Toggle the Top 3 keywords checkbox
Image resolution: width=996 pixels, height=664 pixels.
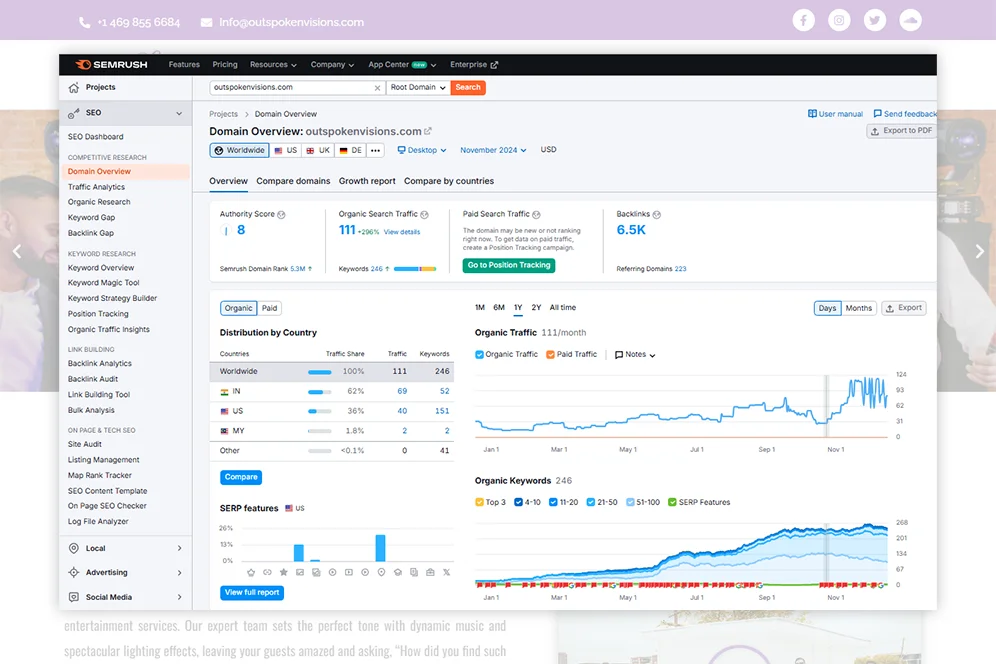pyautogui.click(x=479, y=502)
